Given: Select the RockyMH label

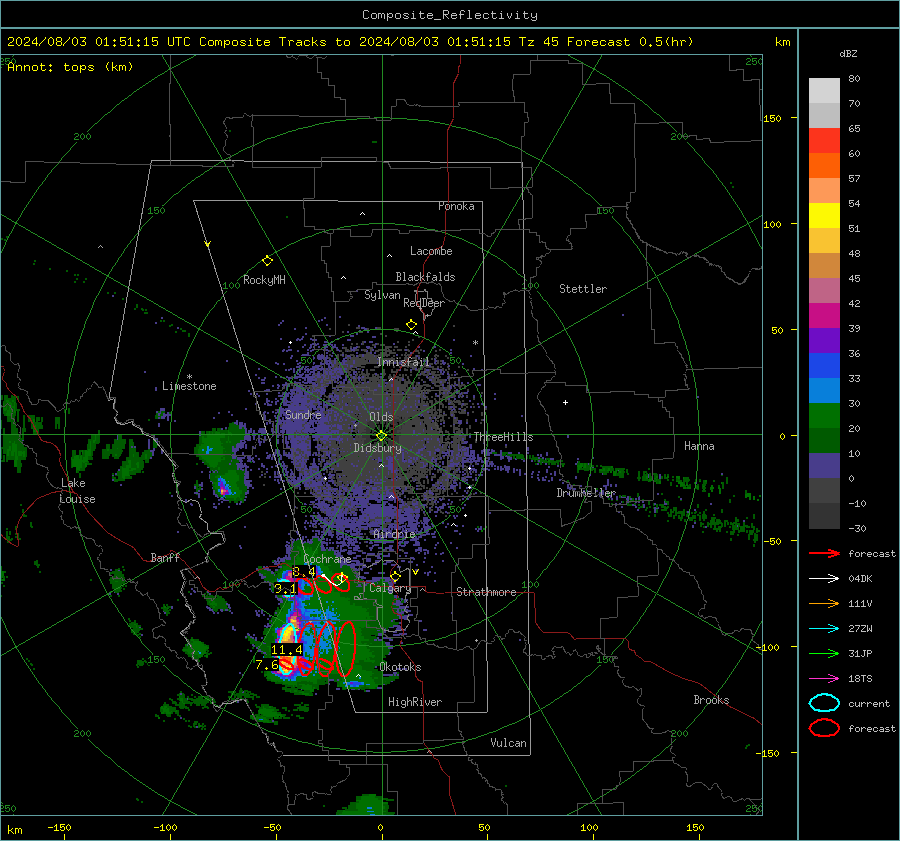Looking at the screenshot, I should pyautogui.click(x=264, y=280).
